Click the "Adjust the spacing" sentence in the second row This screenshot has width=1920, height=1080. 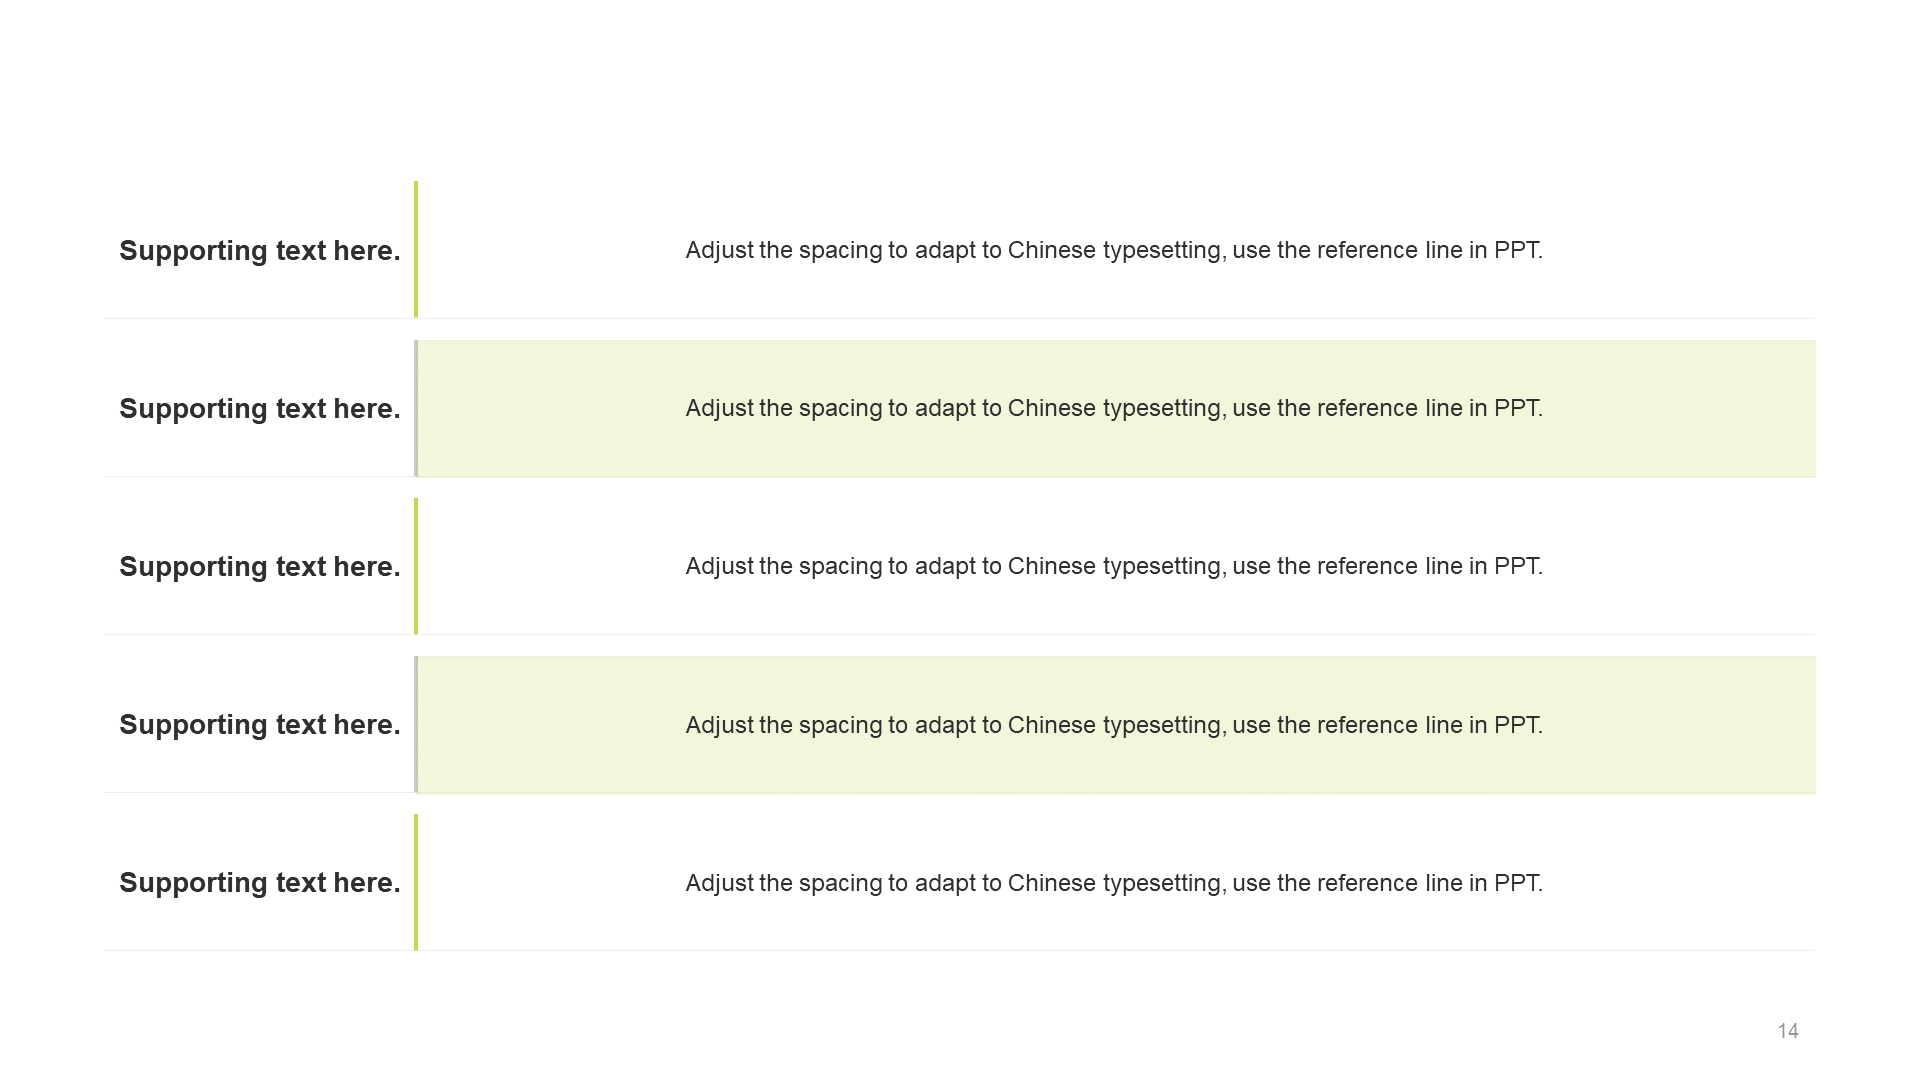(x=1113, y=408)
